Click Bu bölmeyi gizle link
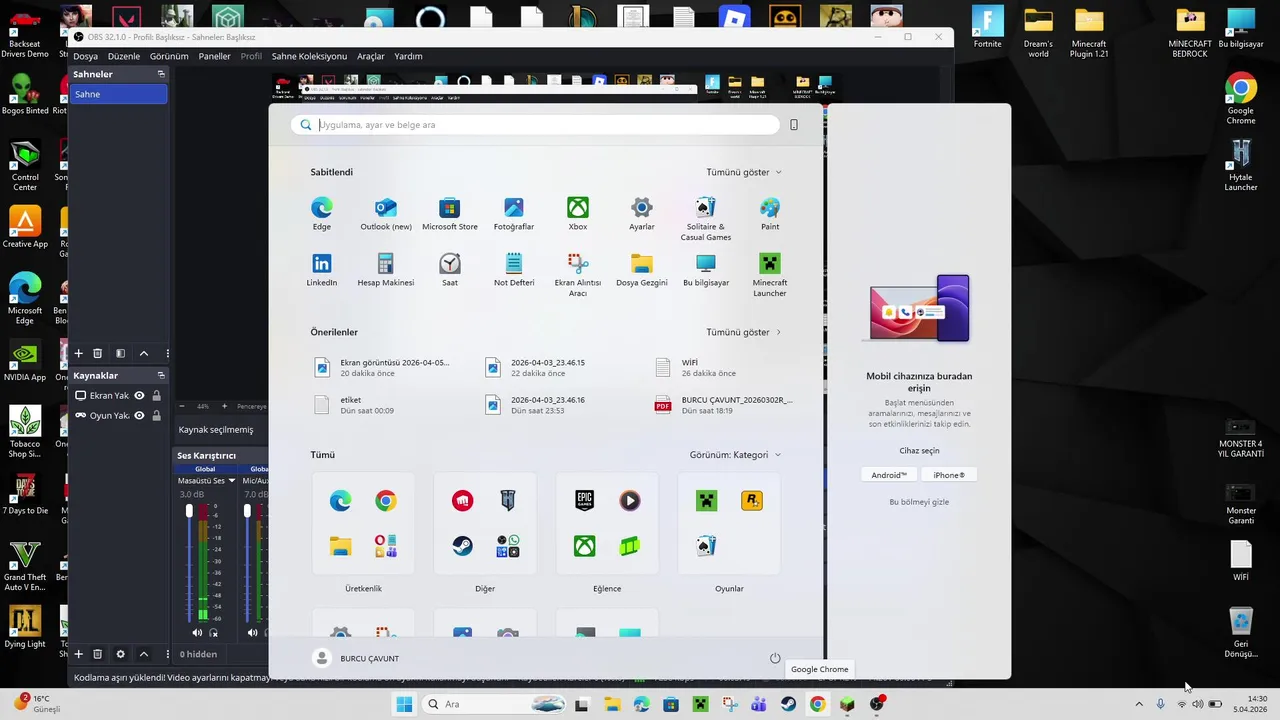Image resolution: width=1280 pixels, height=720 pixels. 919,502
